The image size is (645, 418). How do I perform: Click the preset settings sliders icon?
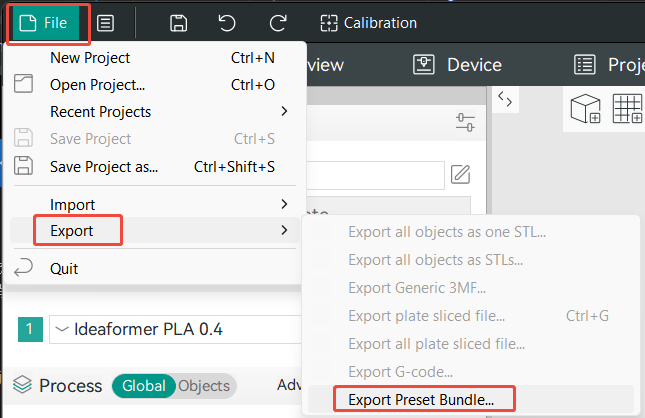[465, 122]
